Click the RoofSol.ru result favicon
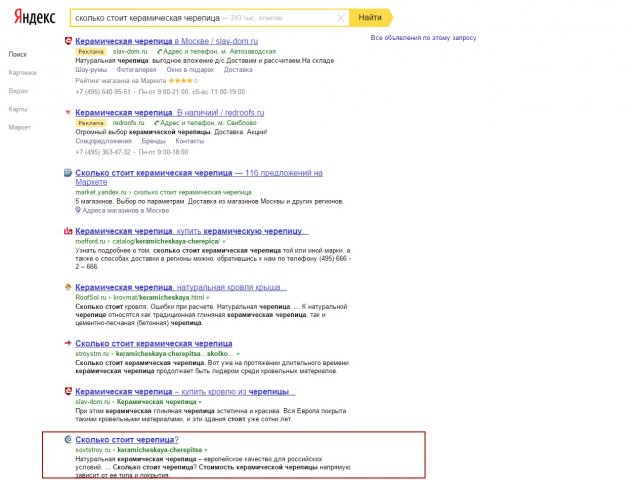Screen dimensions: 632x480 coord(68,287)
